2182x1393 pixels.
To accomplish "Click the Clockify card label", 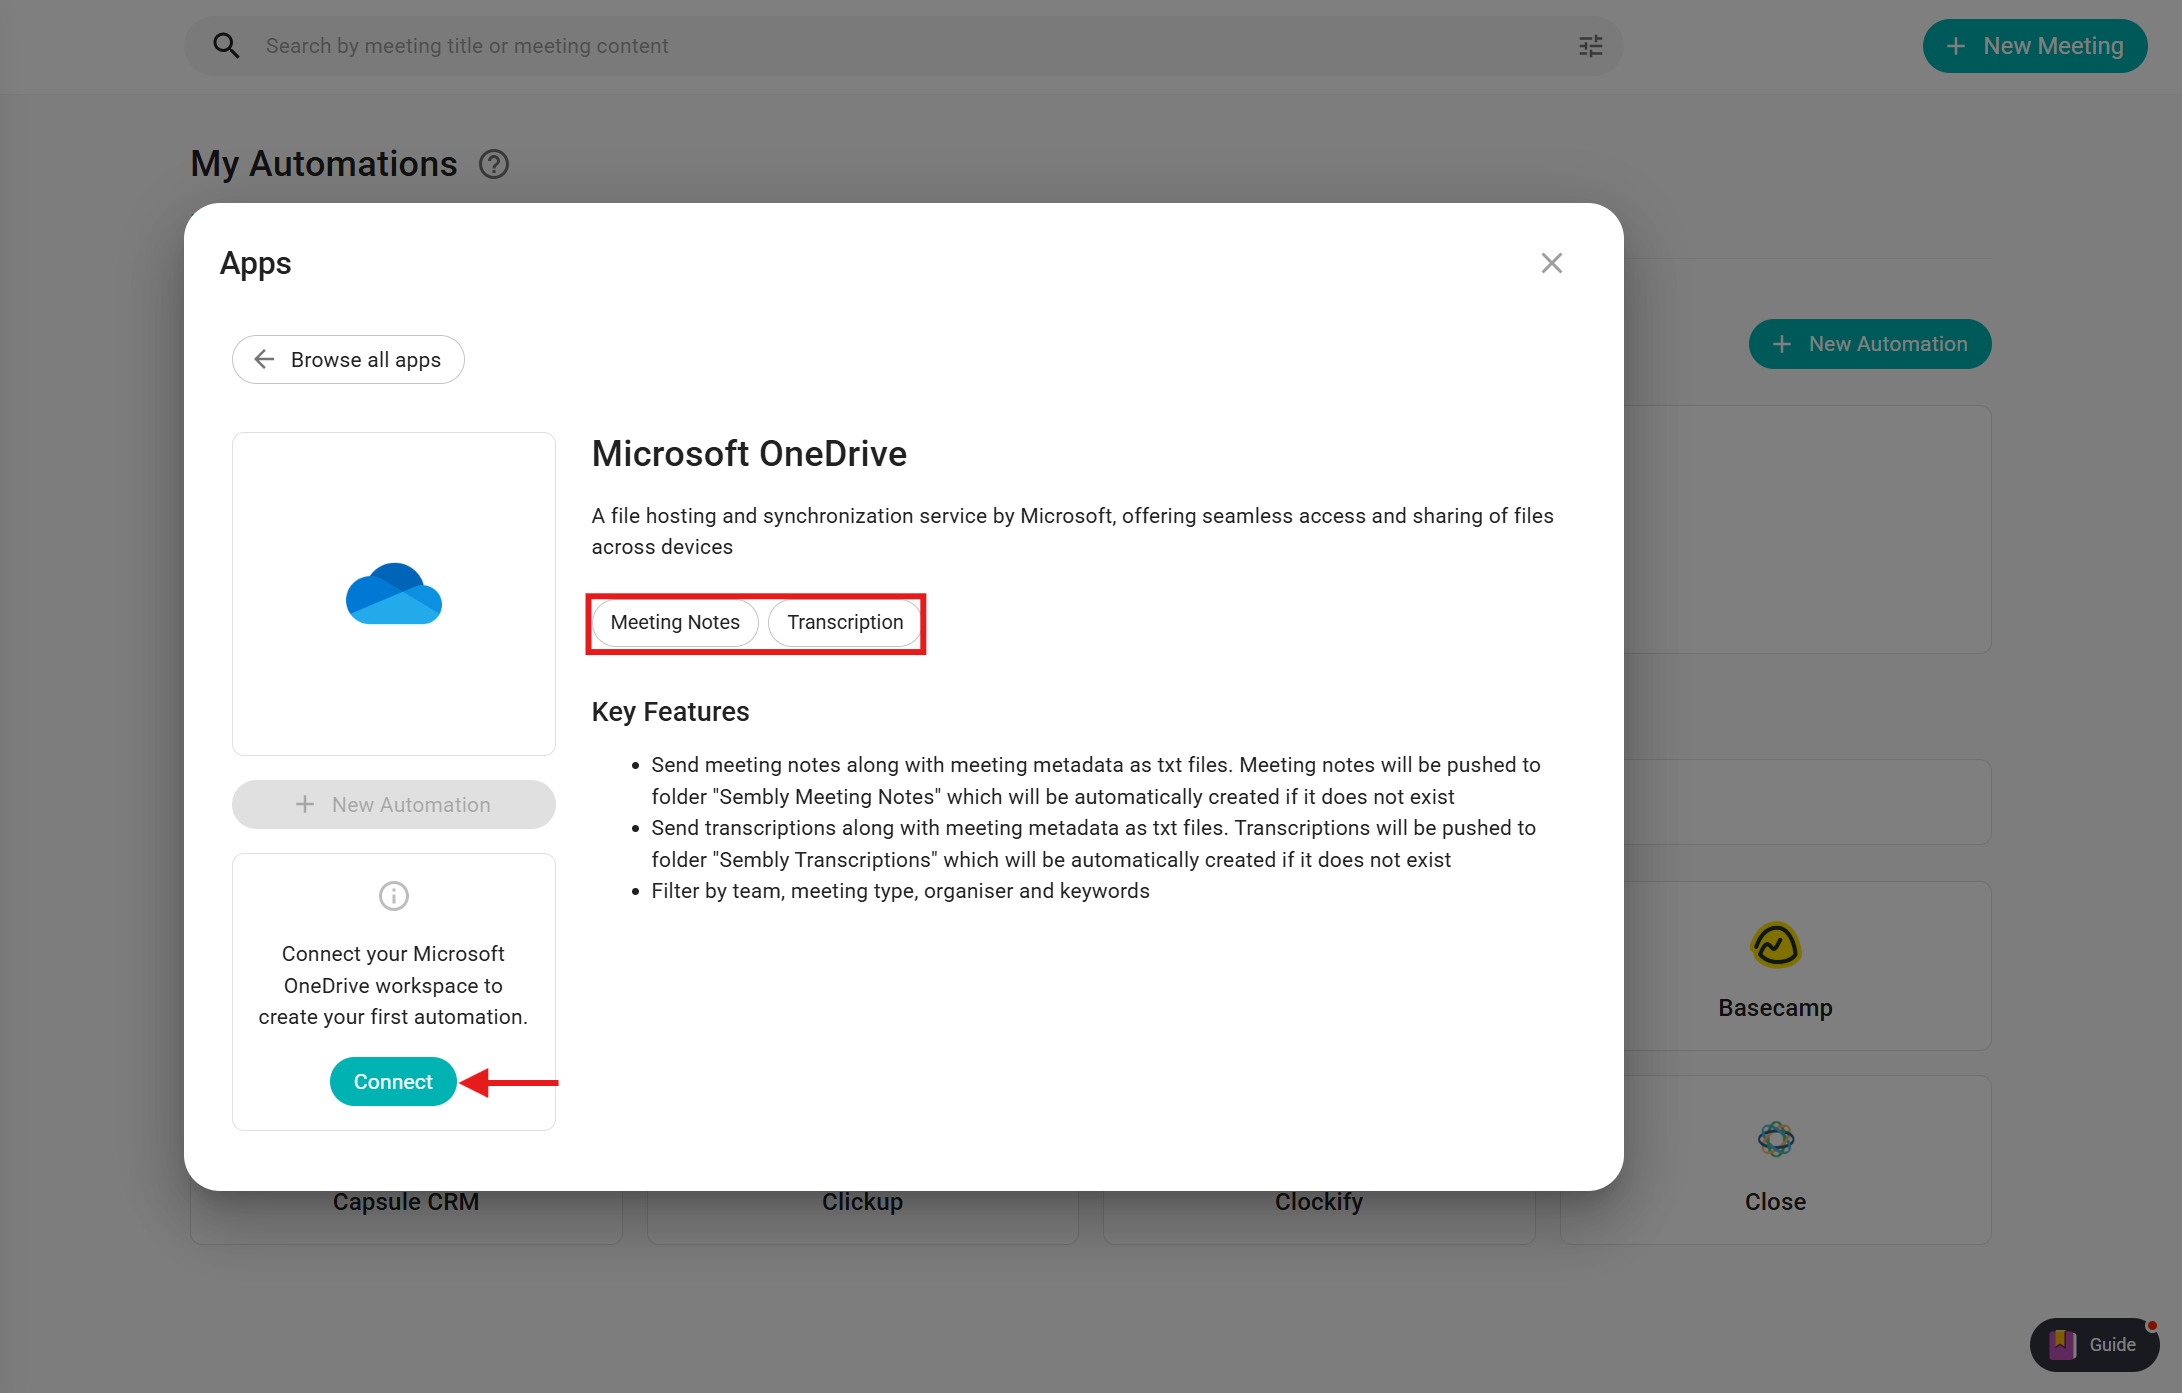I will coord(1318,1202).
